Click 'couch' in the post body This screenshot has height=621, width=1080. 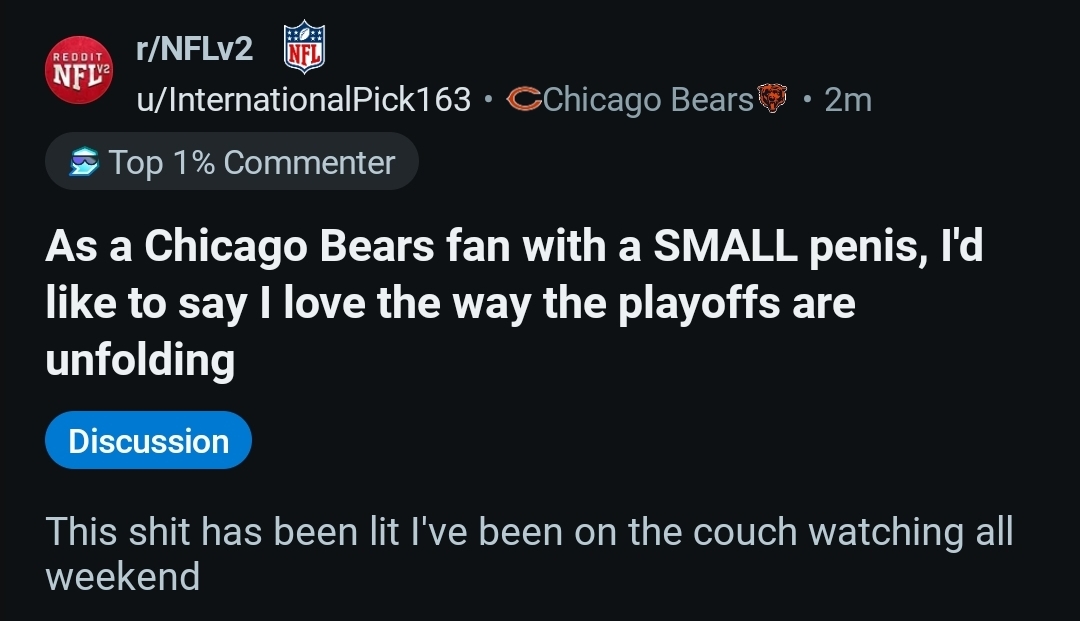tap(690, 531)
